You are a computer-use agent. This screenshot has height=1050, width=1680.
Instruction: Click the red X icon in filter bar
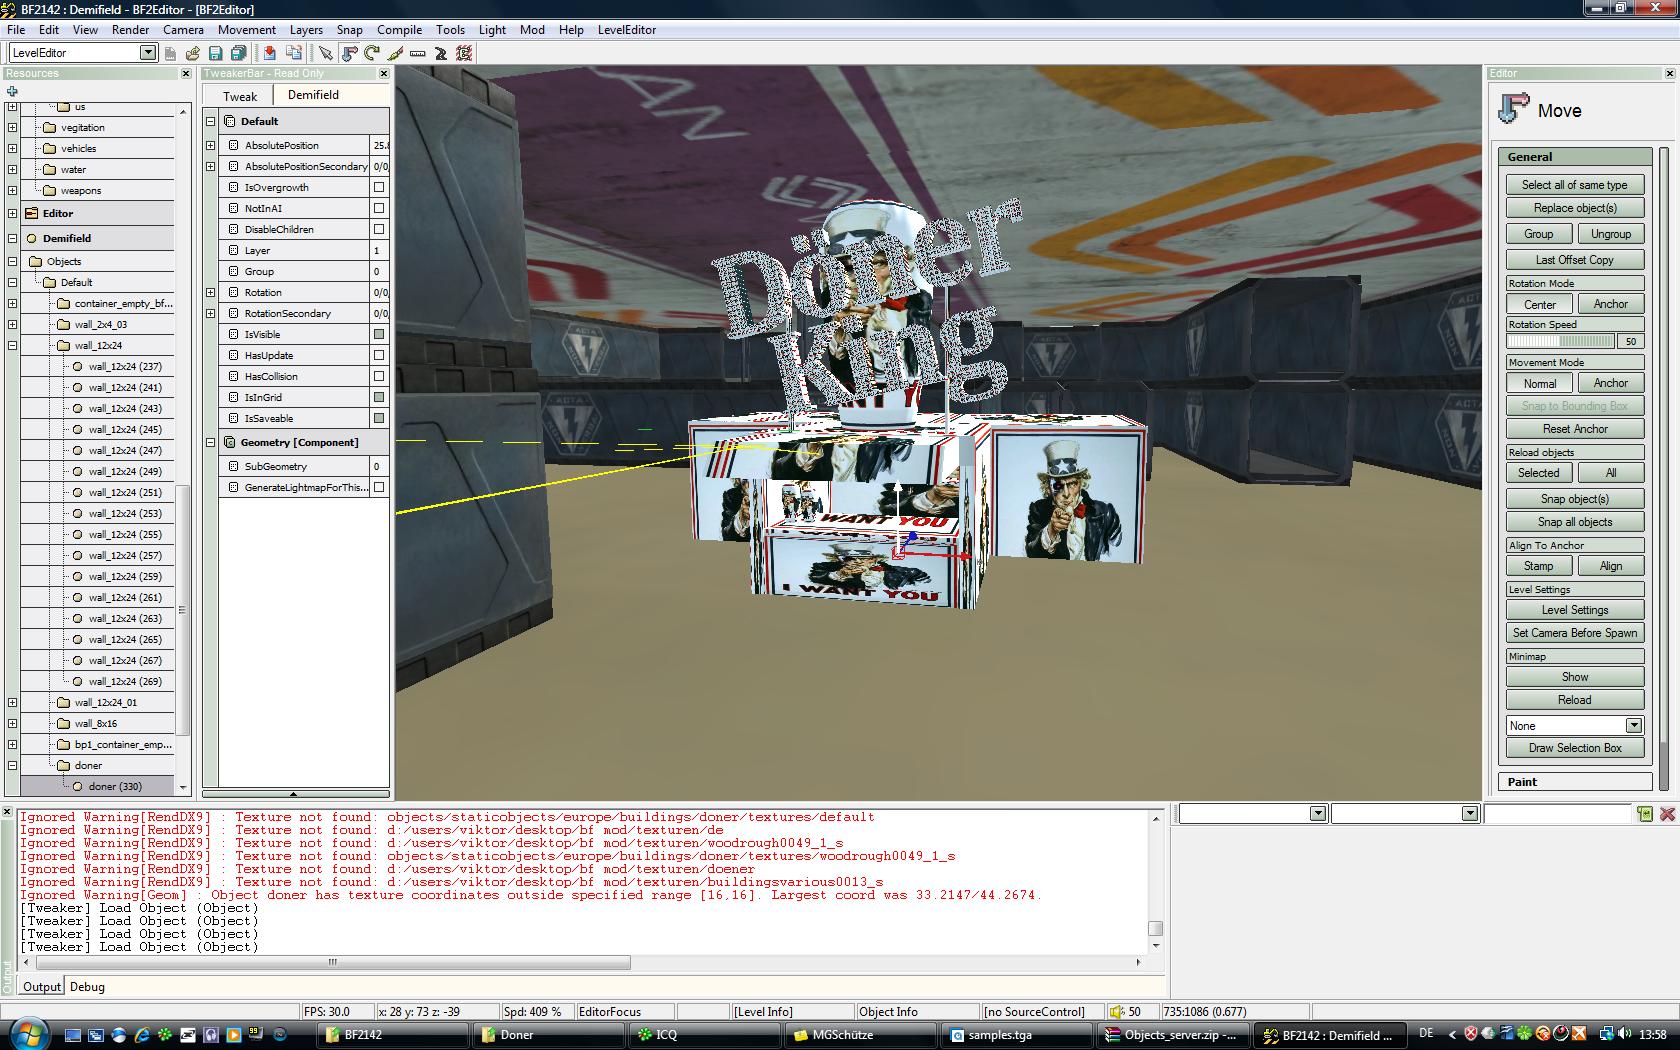[1667, 814]
